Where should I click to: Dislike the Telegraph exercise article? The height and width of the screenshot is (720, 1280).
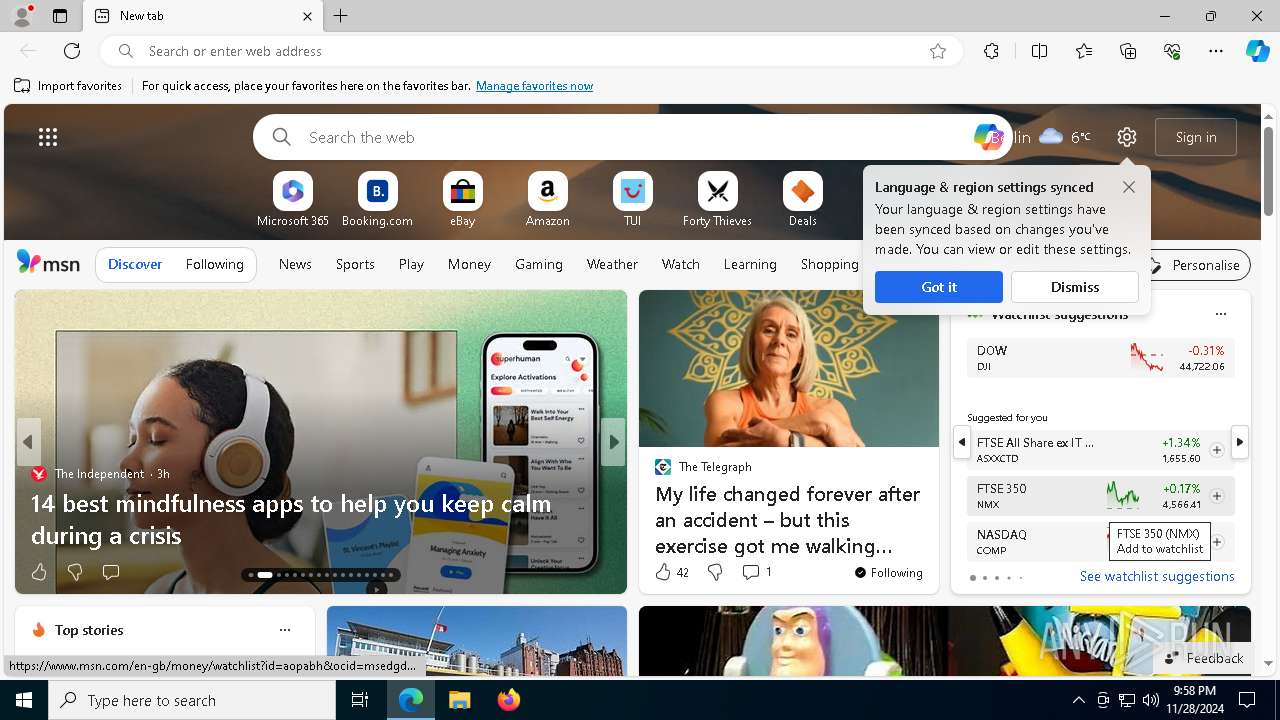[x=715, y=572]
